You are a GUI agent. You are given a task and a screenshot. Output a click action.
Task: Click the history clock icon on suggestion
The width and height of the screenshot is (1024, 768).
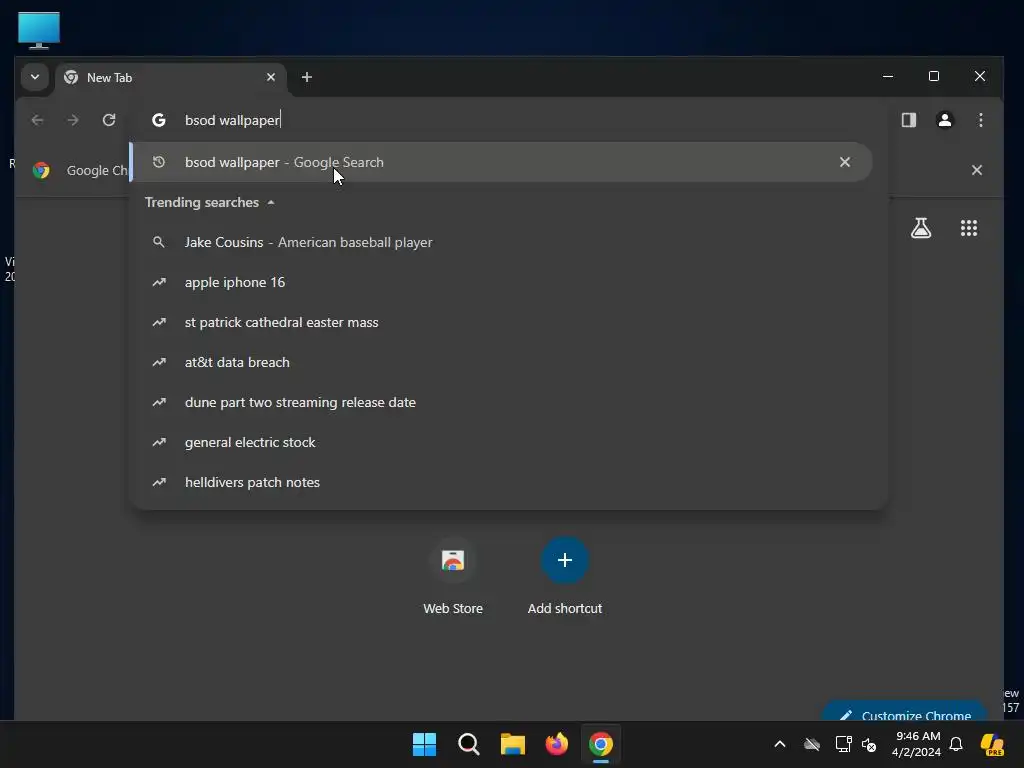159,162
